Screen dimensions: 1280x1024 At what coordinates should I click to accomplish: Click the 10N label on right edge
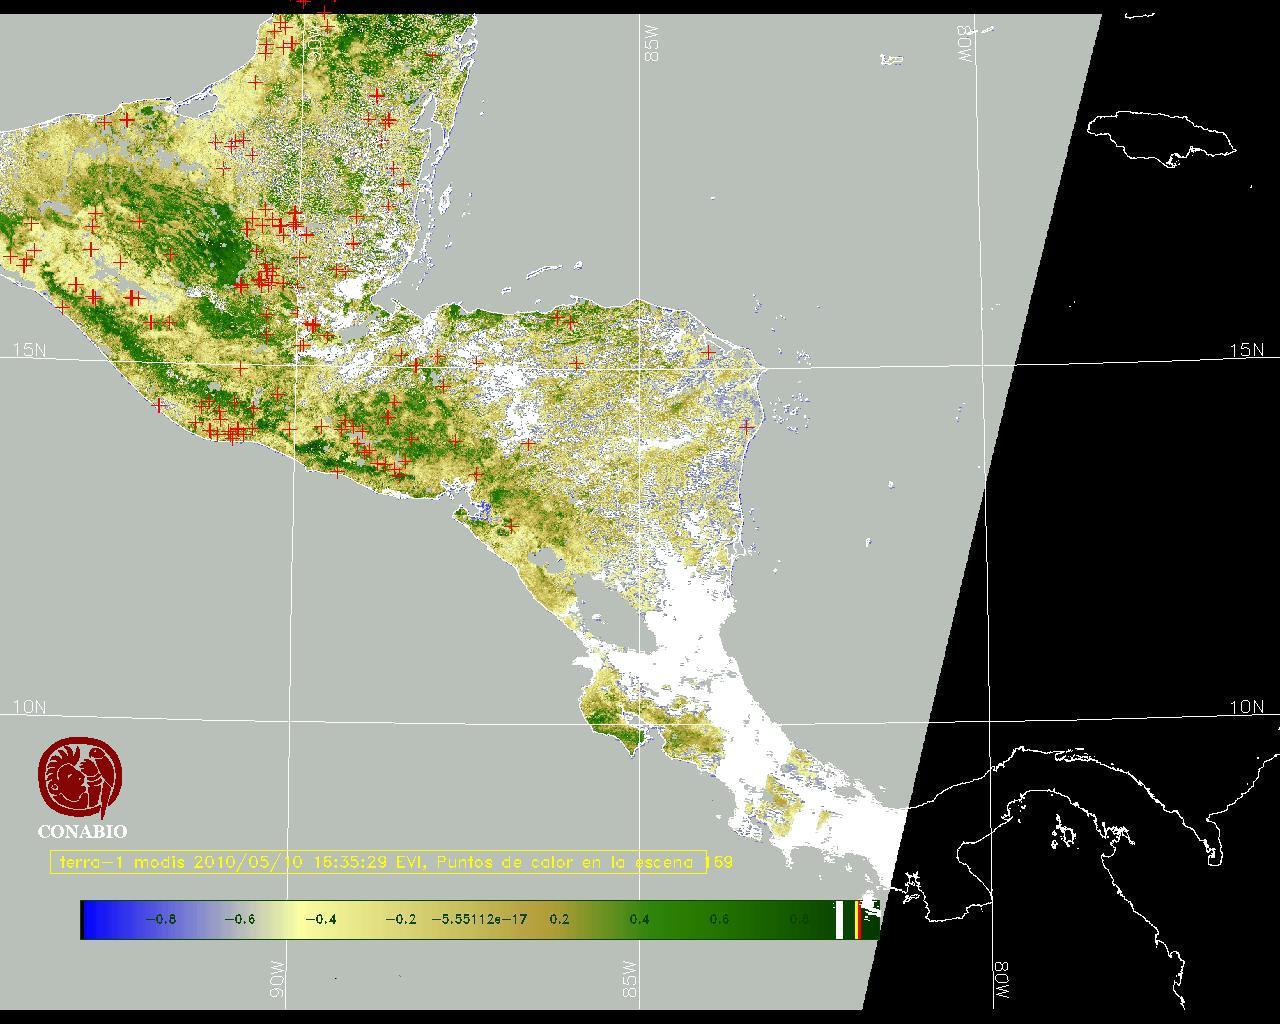tap(1246, 707)
